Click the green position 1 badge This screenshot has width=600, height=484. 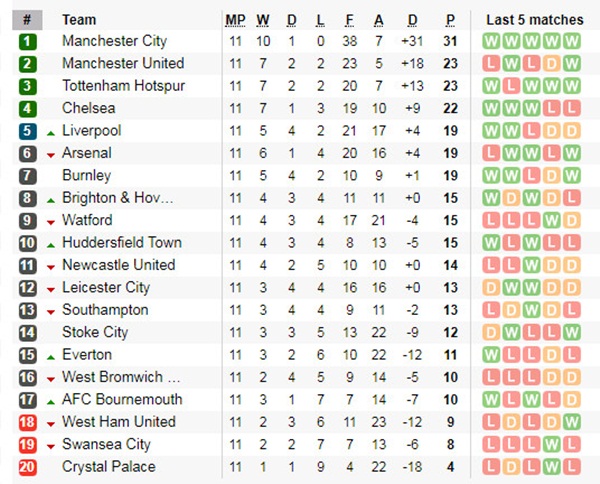[x=27, y=42]
